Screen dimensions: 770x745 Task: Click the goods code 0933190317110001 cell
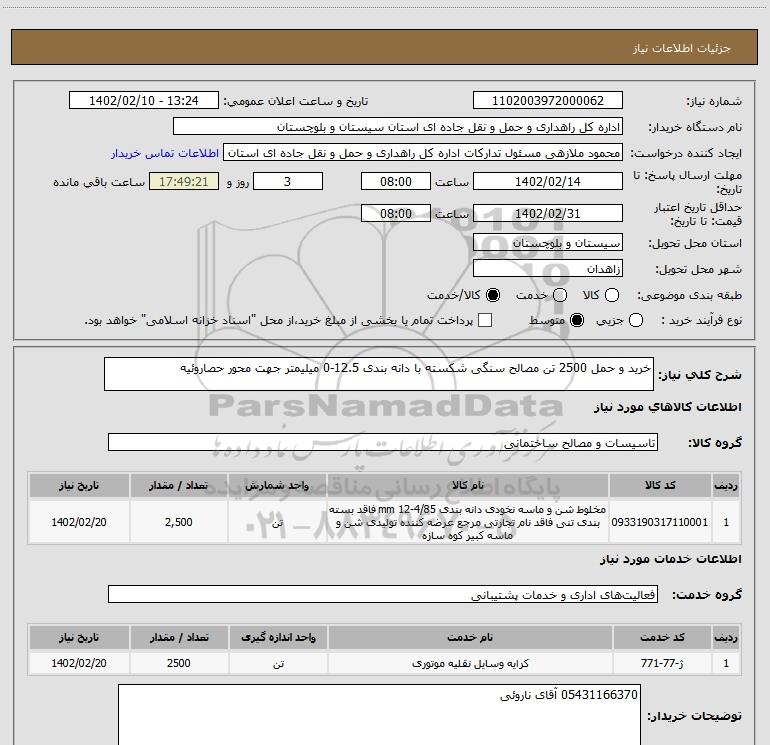pos(660,522)
